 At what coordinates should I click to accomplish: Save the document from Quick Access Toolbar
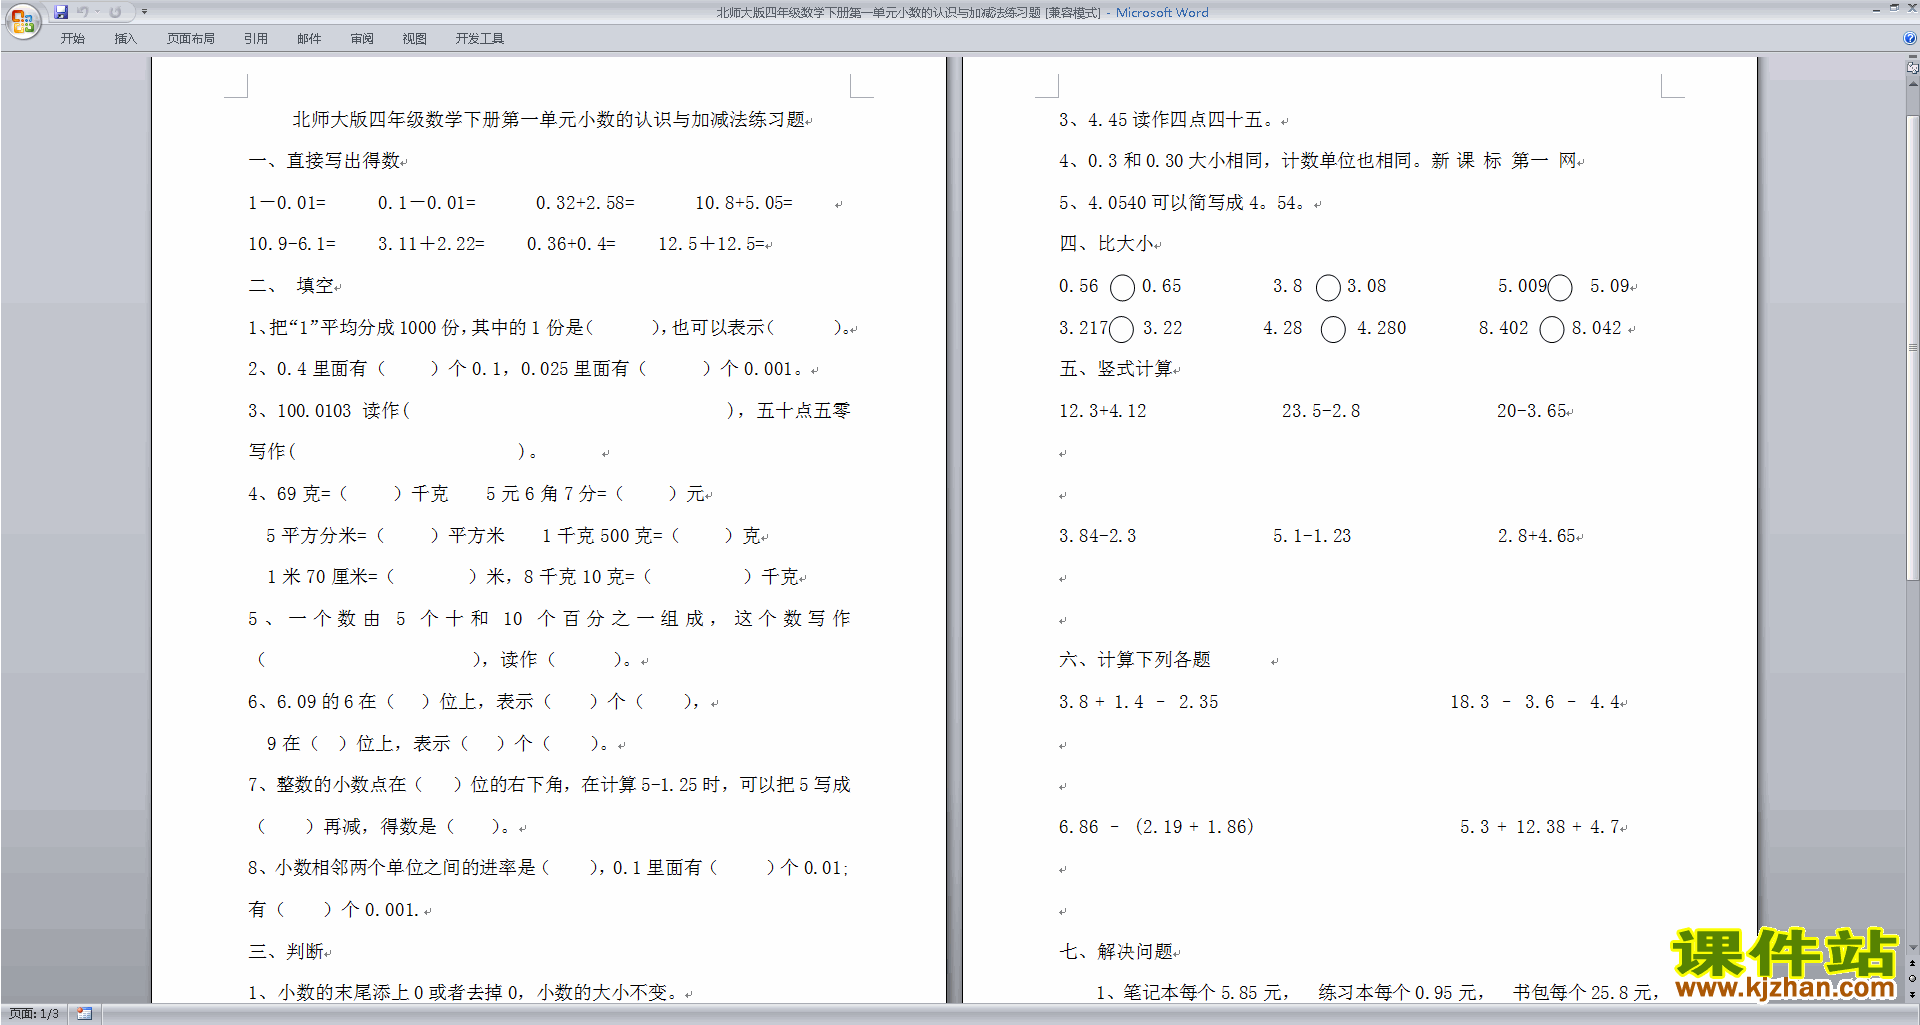click(x=61, y=12)
